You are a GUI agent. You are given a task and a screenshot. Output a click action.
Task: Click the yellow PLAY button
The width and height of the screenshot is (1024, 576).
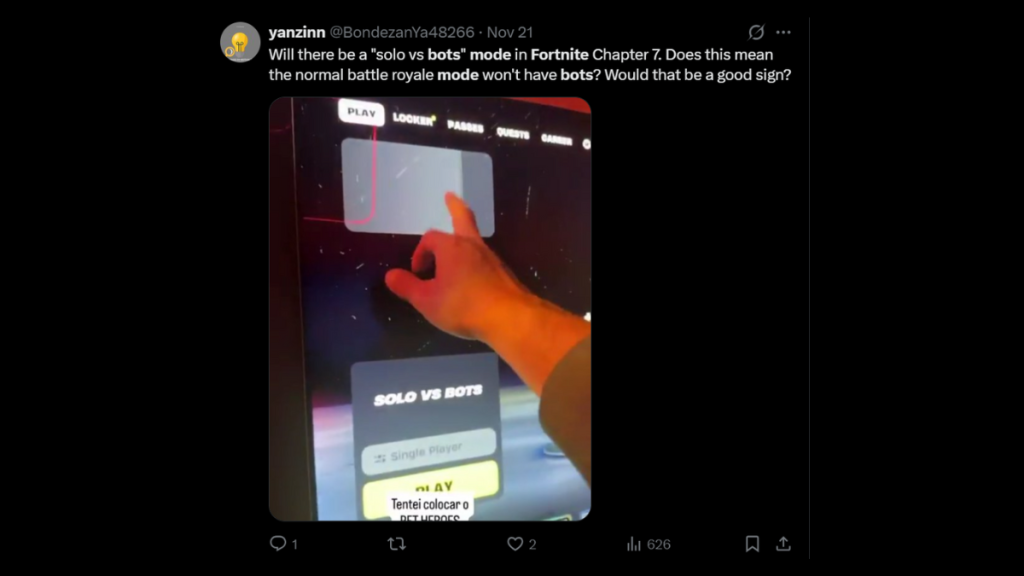coord(432,488)
